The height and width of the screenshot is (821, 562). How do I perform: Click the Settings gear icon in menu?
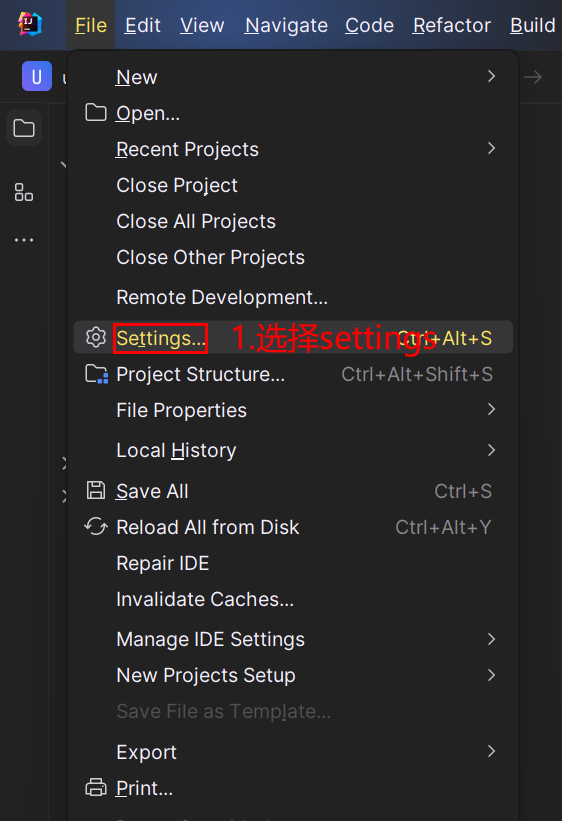(96, 338)
